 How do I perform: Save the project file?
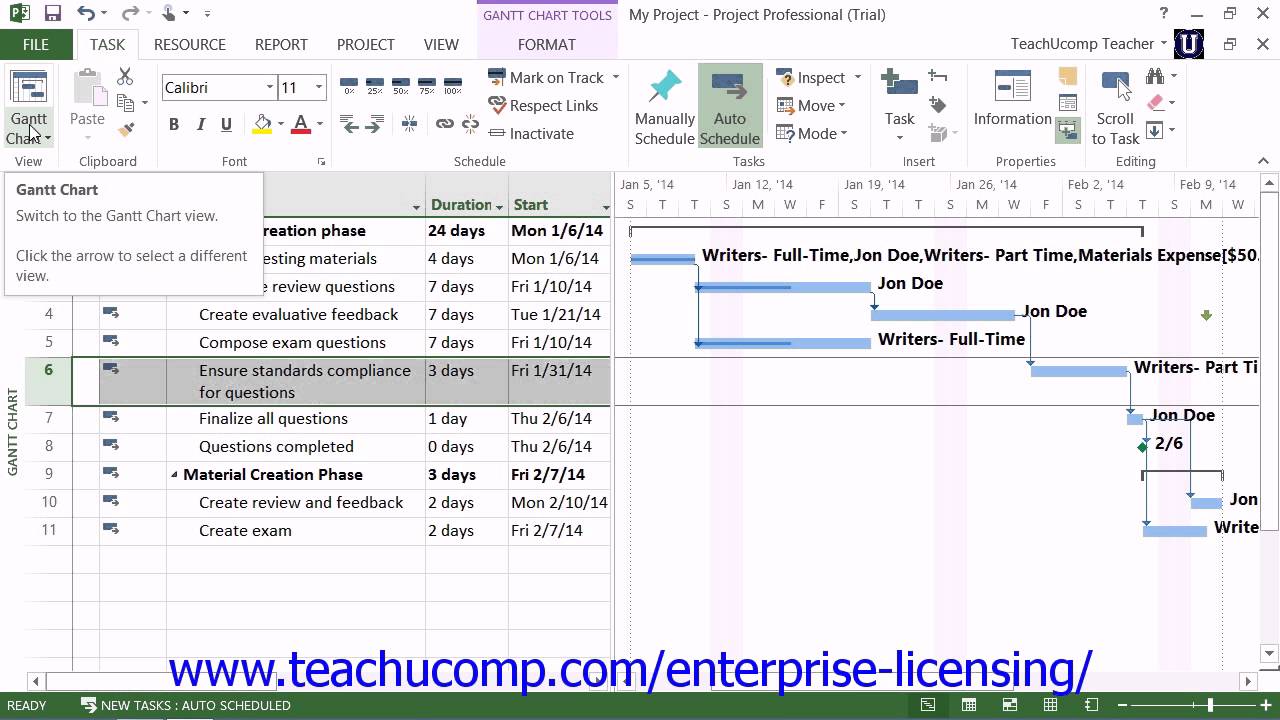52,14
